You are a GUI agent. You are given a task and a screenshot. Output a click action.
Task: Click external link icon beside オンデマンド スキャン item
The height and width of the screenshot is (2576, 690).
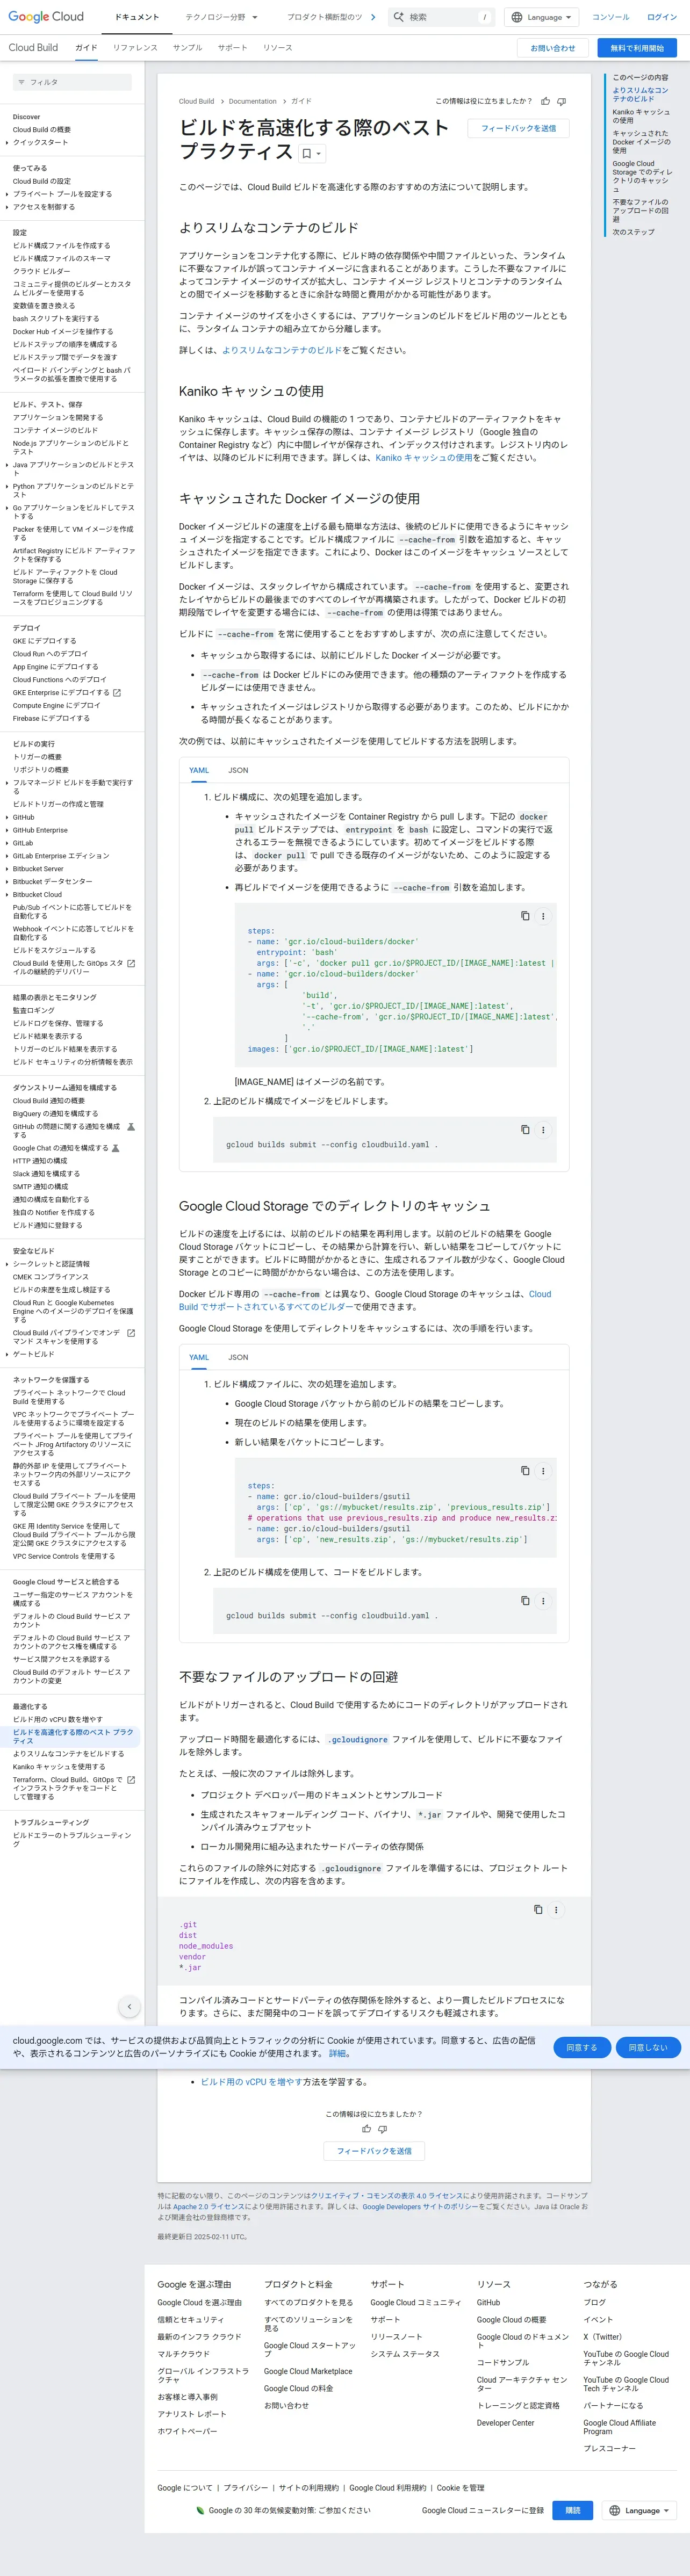pyautogui.click(x=131, y=1332)
